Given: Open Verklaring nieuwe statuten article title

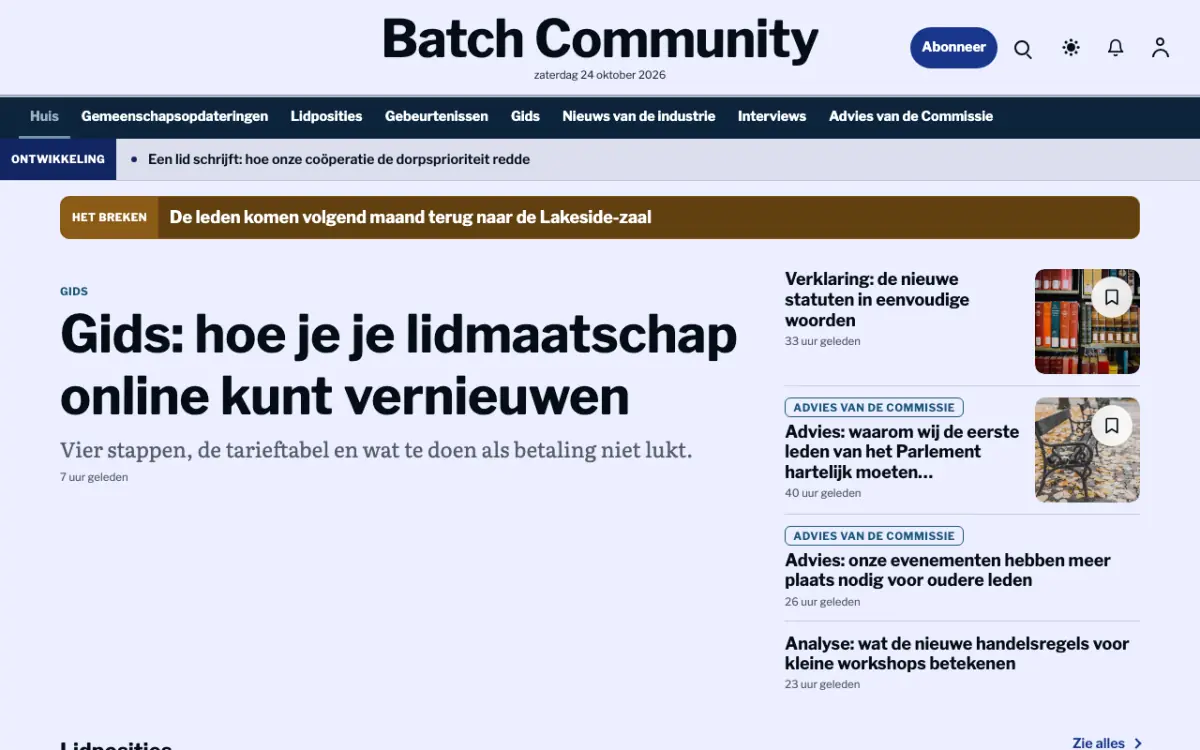Looking at the screenshot, I should click(x=877, y=299).
